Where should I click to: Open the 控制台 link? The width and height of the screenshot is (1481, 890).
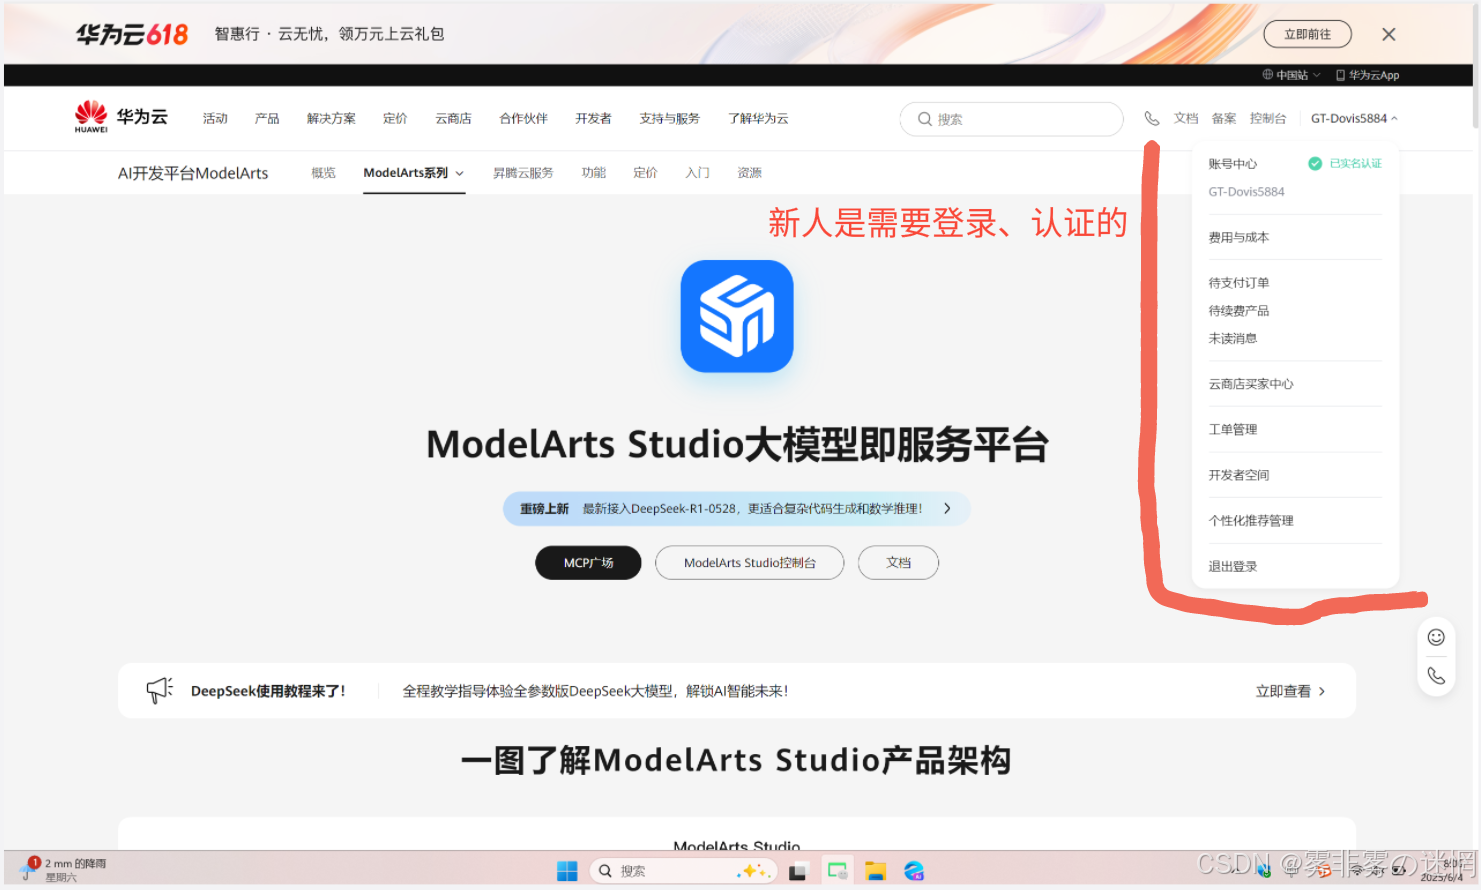click(1268, 118)
